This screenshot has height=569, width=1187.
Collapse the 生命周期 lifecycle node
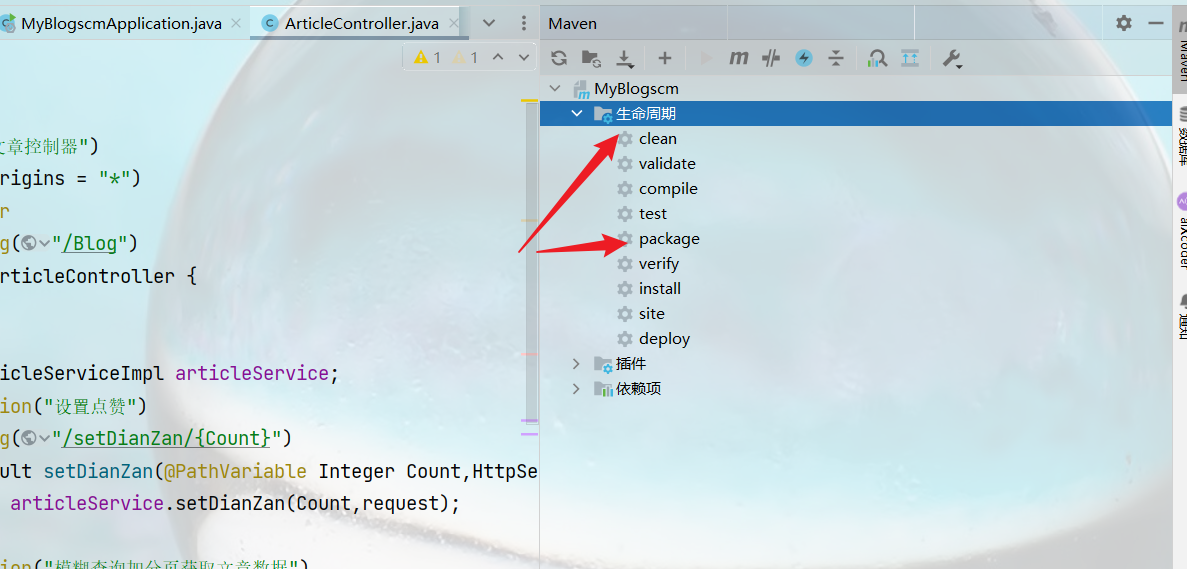click(x=577, y=114)
